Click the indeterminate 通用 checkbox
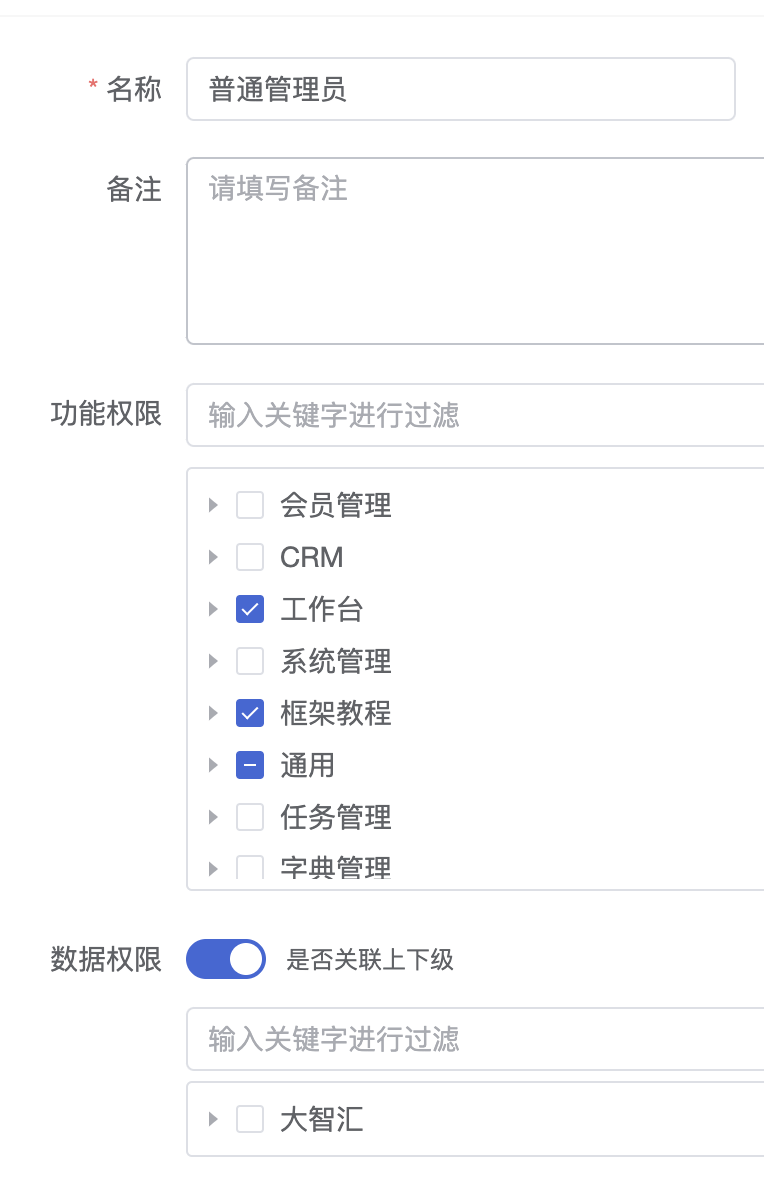 tap(250, 765)
